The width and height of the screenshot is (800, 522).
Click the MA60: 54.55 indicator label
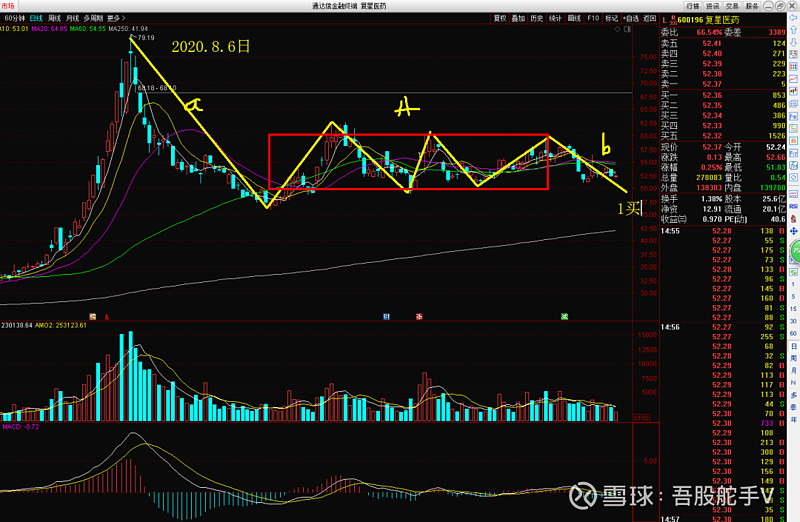[x=88, y=29]
